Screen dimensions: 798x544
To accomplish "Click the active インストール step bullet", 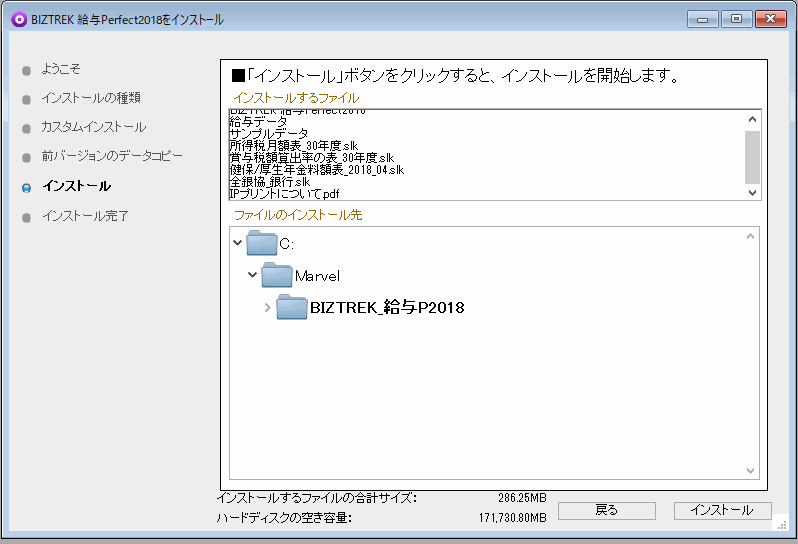I will coord(27,187).
